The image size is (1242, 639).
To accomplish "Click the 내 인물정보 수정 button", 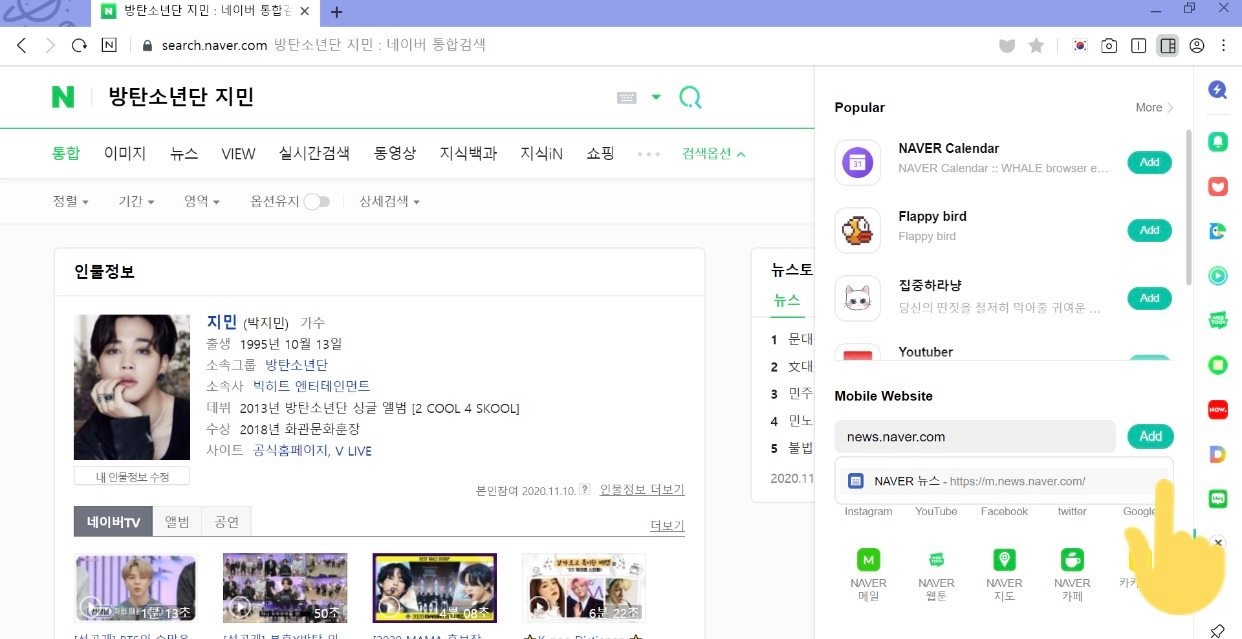I will [x=132, y=476].
